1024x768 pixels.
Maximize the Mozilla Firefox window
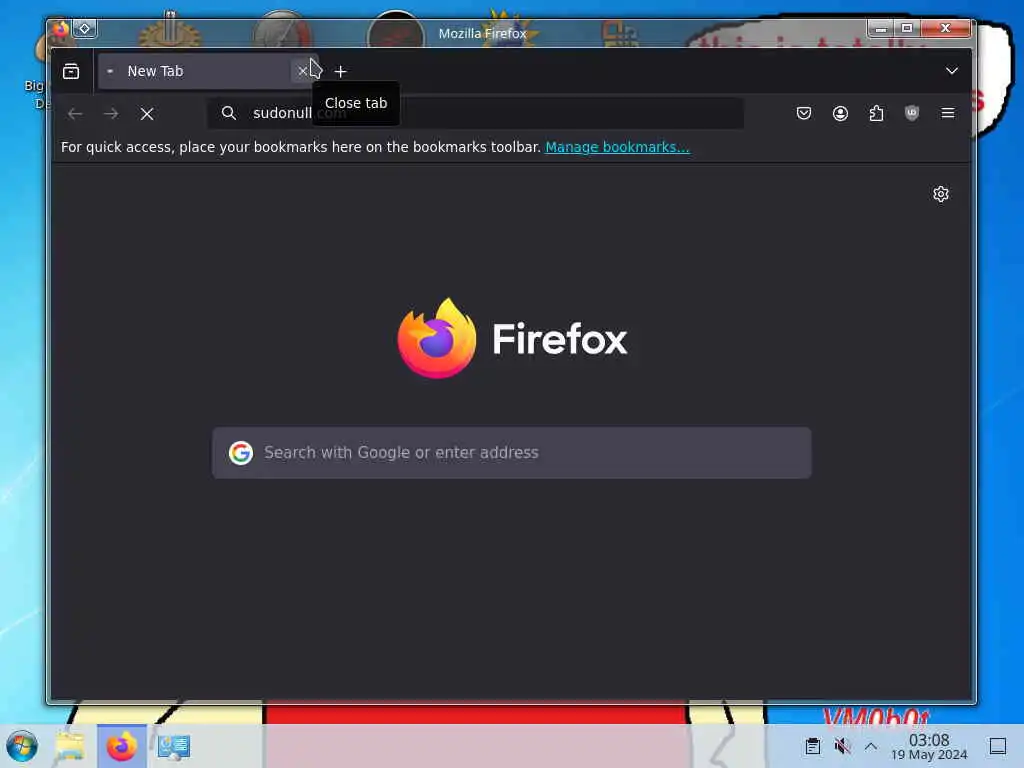pos(906,28)
